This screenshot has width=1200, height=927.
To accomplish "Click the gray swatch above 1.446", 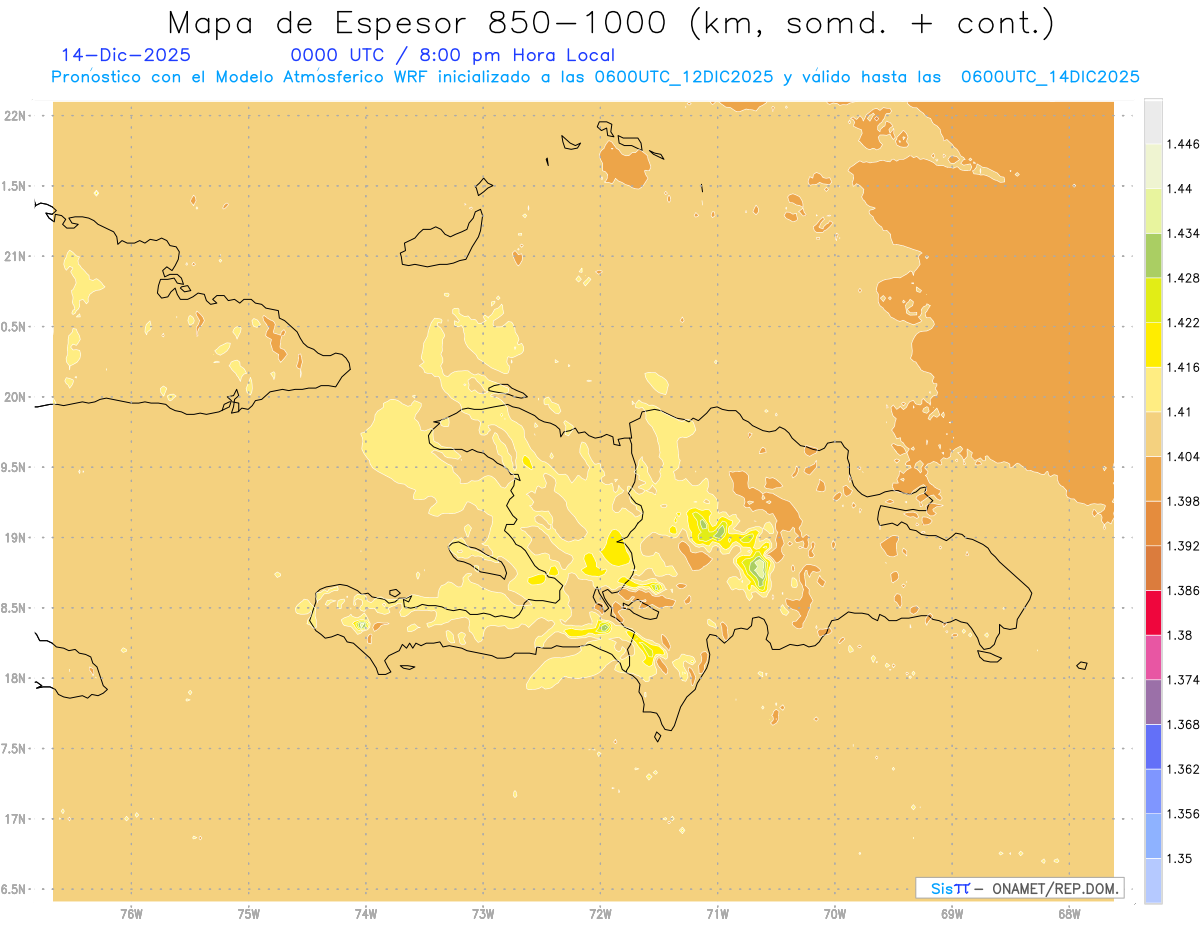I will pos(1153,121).
